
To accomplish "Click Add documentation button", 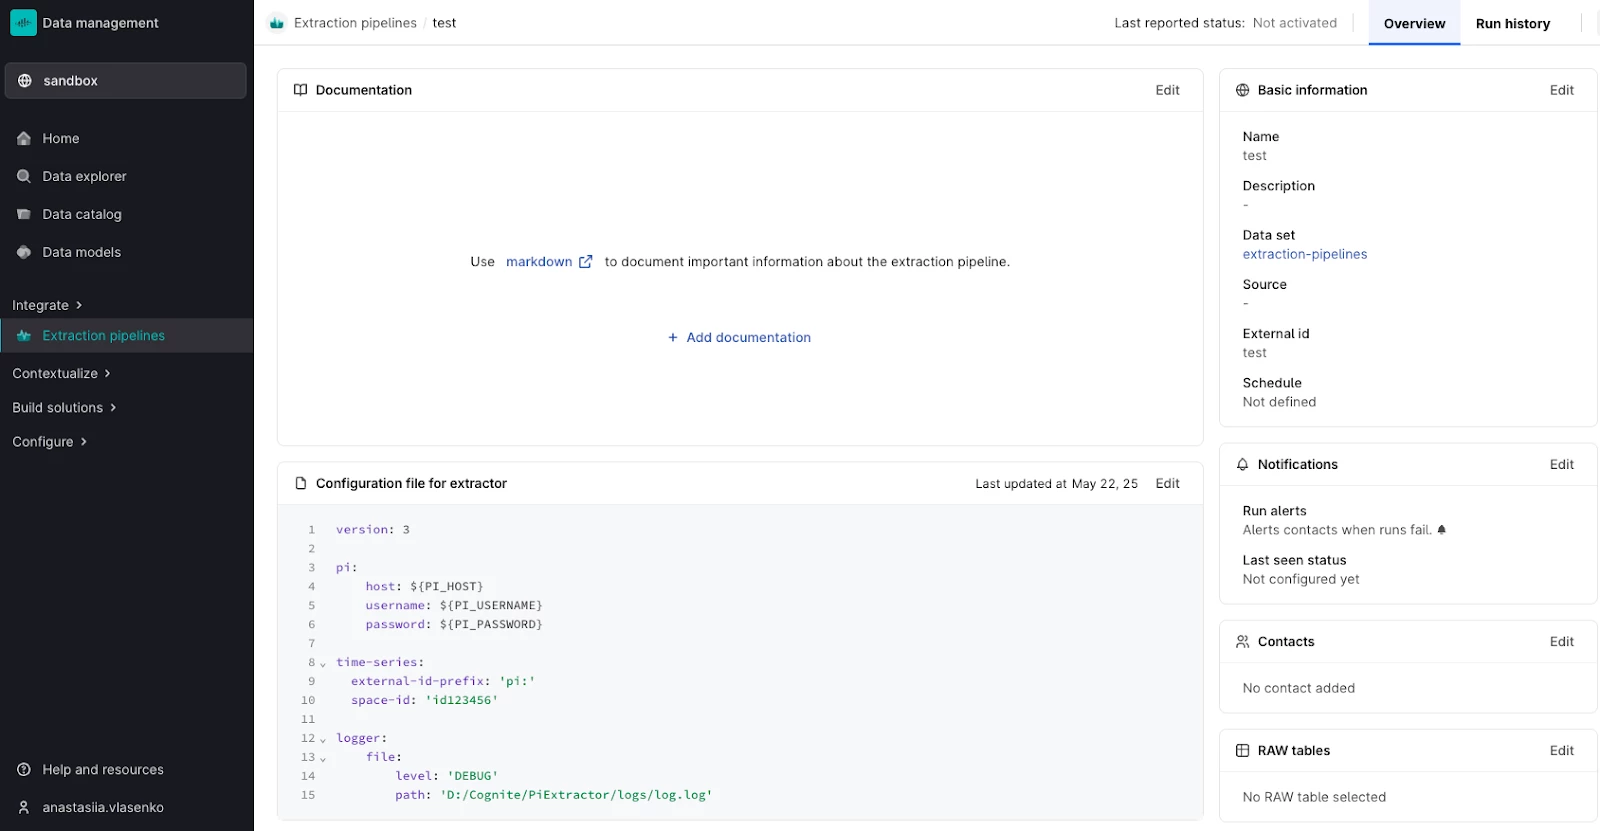I will click(x=739, y=338).
